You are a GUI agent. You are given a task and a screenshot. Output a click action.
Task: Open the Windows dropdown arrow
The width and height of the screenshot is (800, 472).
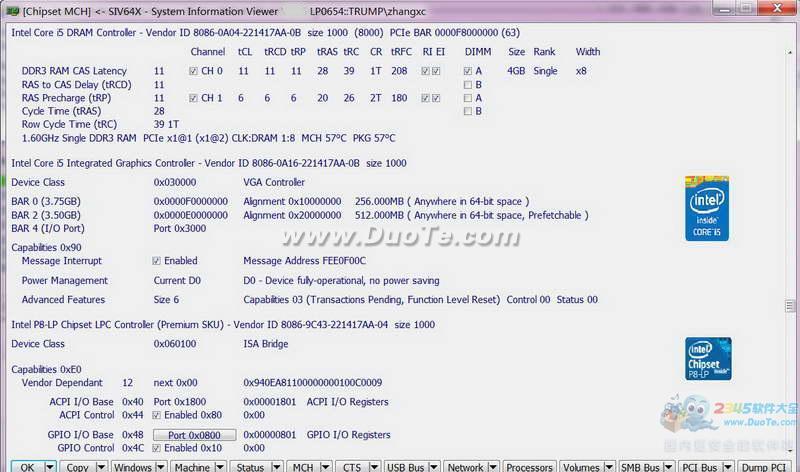[160, 467]
